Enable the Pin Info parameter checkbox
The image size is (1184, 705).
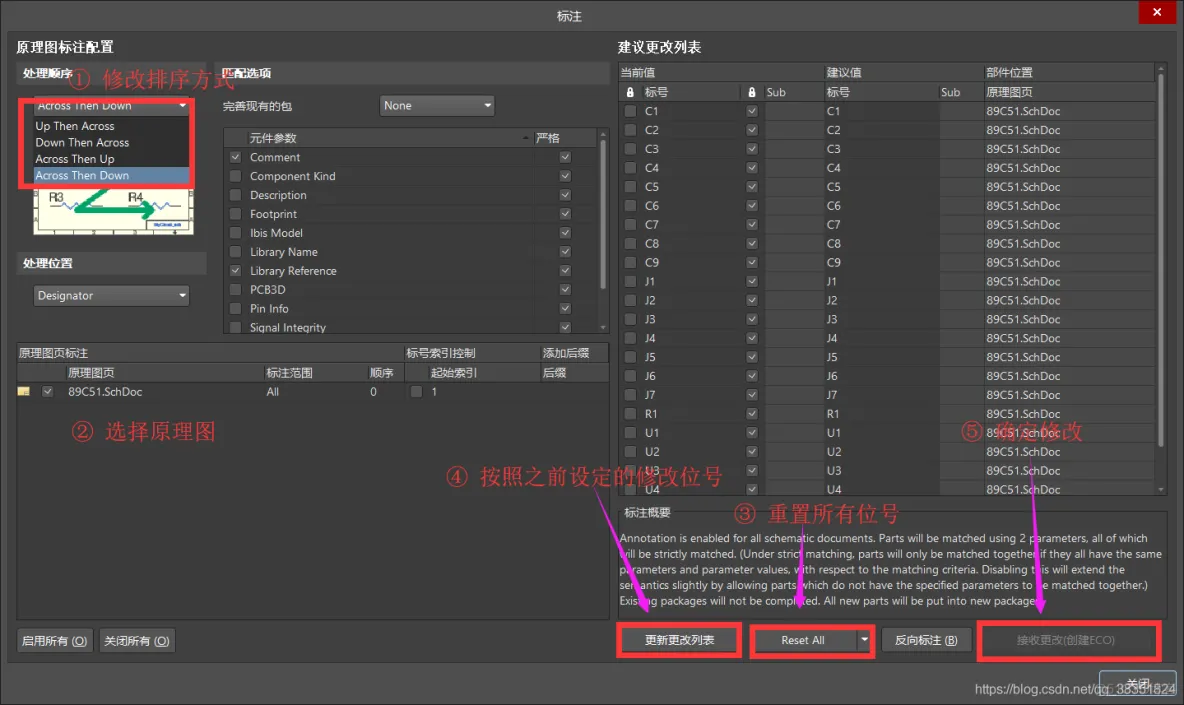[236, 308]
